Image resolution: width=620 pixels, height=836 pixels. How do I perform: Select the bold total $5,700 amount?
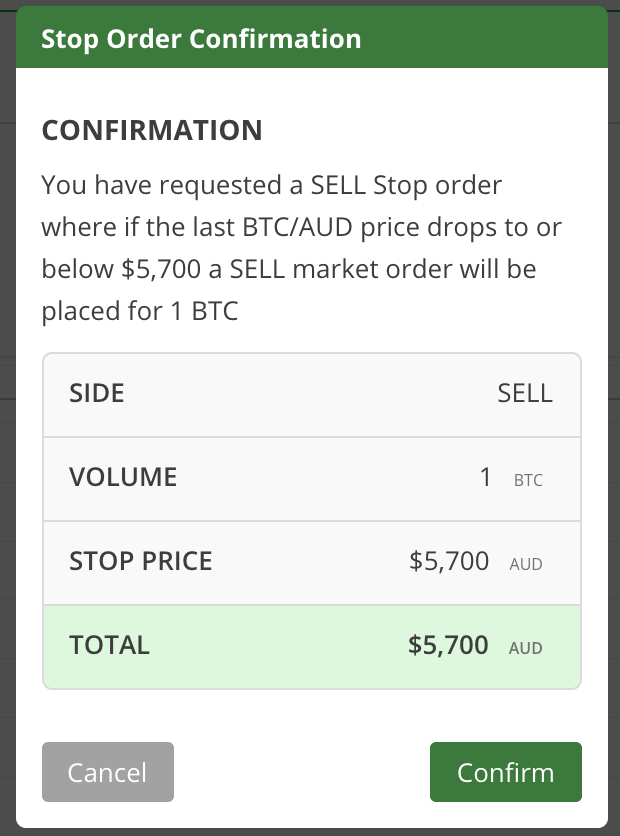coord(448,645)
